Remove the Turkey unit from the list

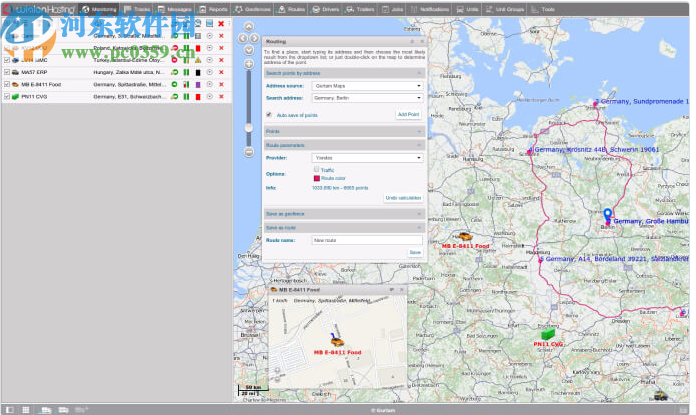(x=221, y=59)
